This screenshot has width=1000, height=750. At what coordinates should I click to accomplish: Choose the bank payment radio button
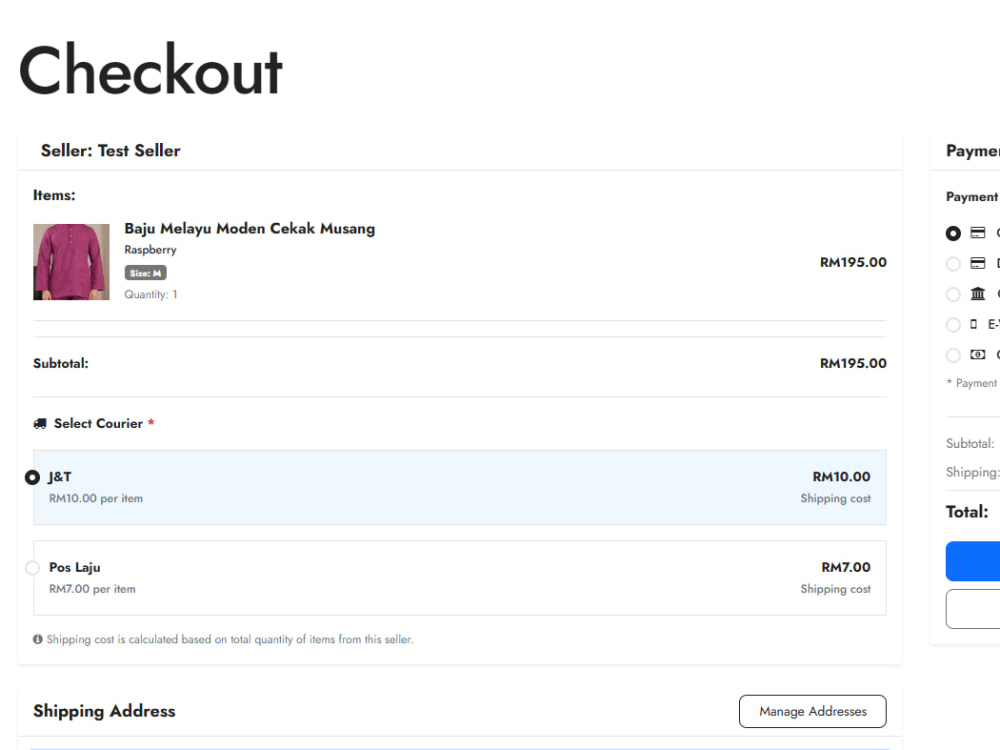[x=953, y=294]
